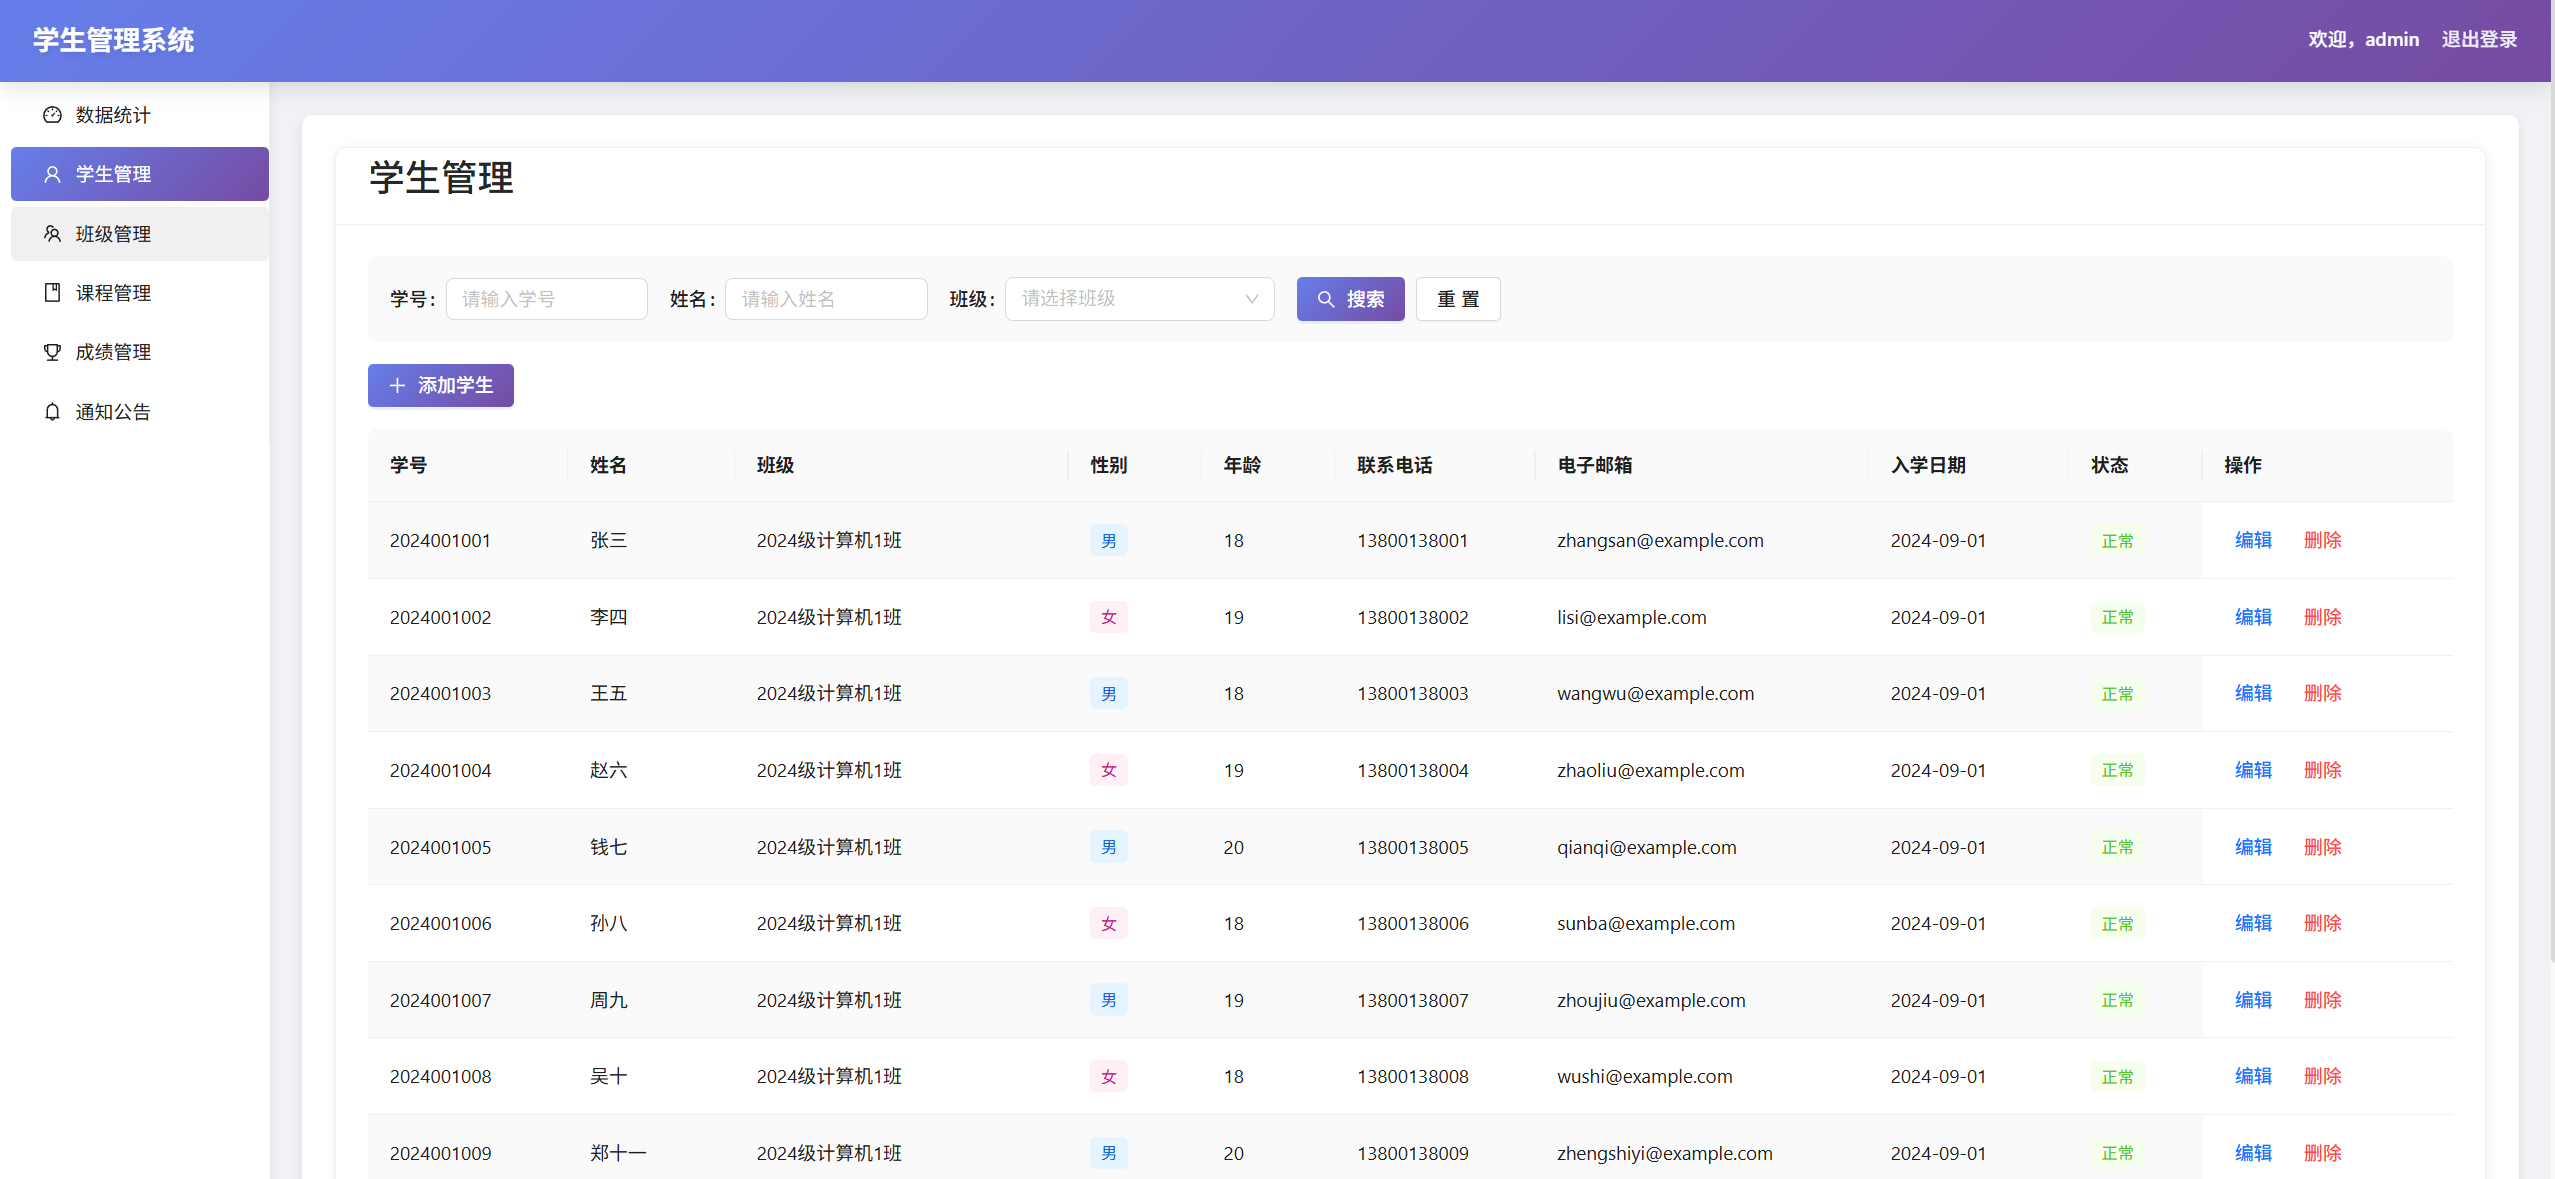Edit student 孙八 via 编辑 link
Image resolution: width=2555 pixels, height=1179 pixels.
coord(2253,923)
